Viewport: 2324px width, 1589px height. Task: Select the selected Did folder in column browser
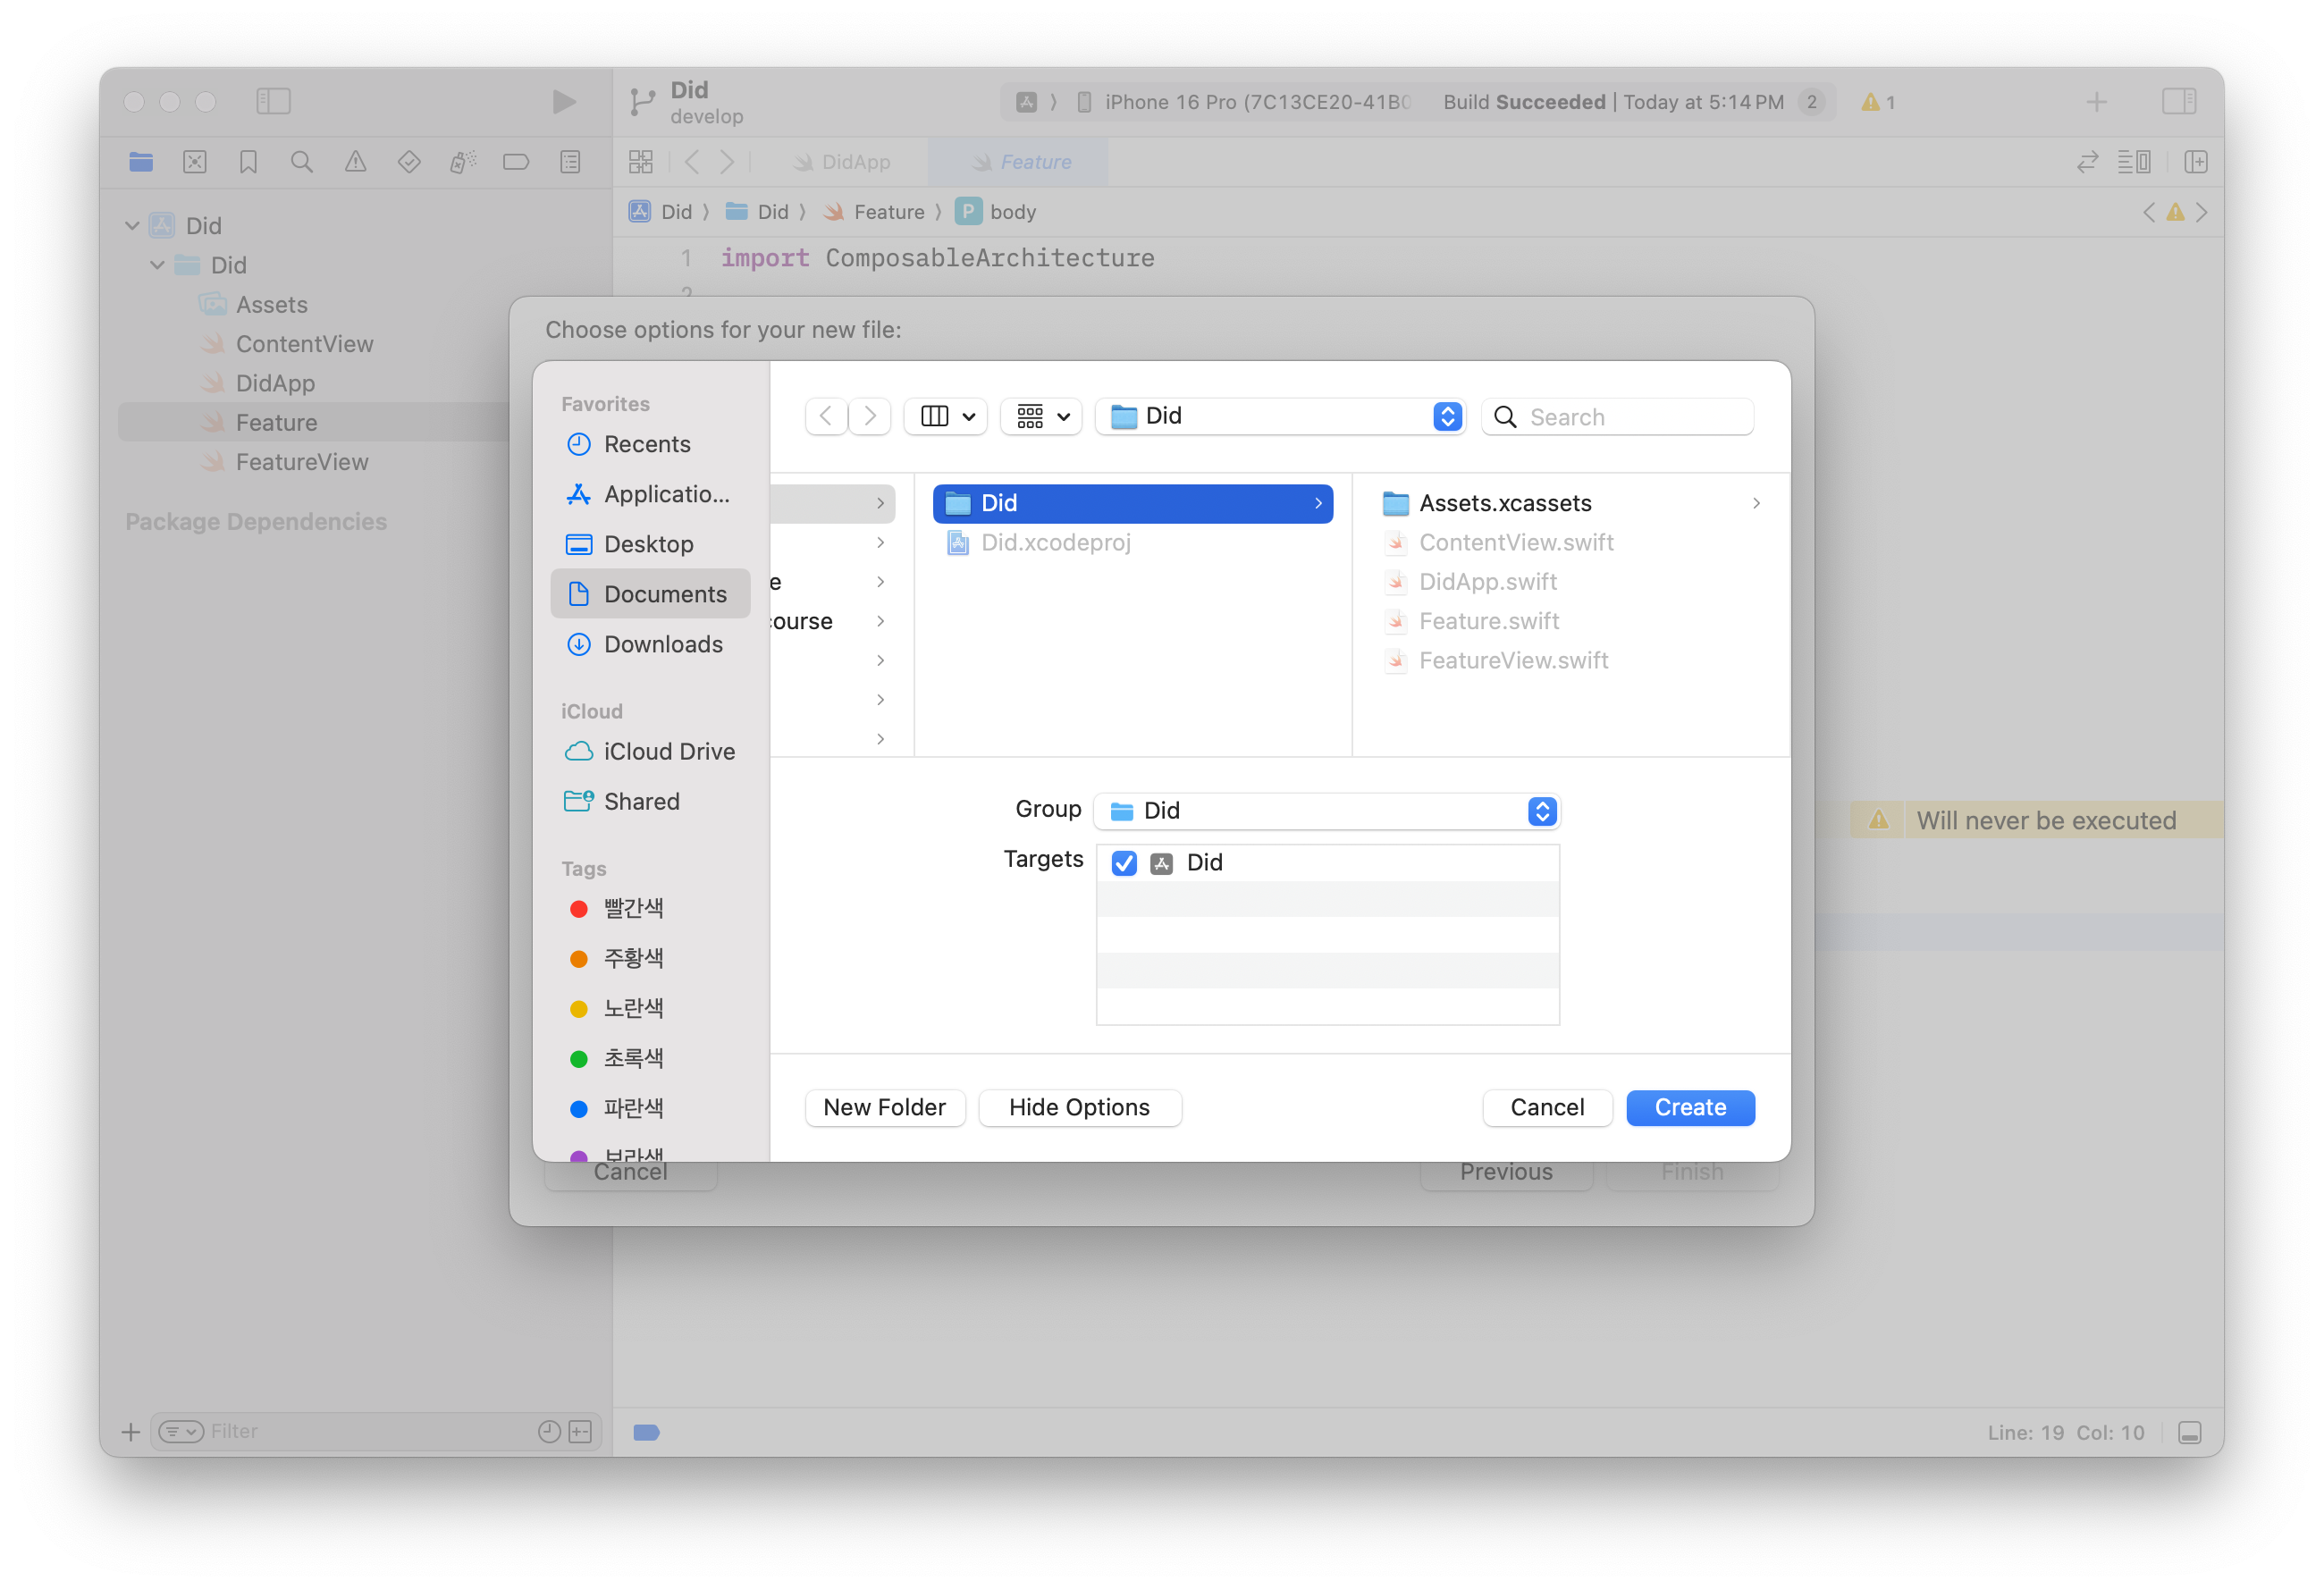pyautogui.click(x=1132, y=503)
